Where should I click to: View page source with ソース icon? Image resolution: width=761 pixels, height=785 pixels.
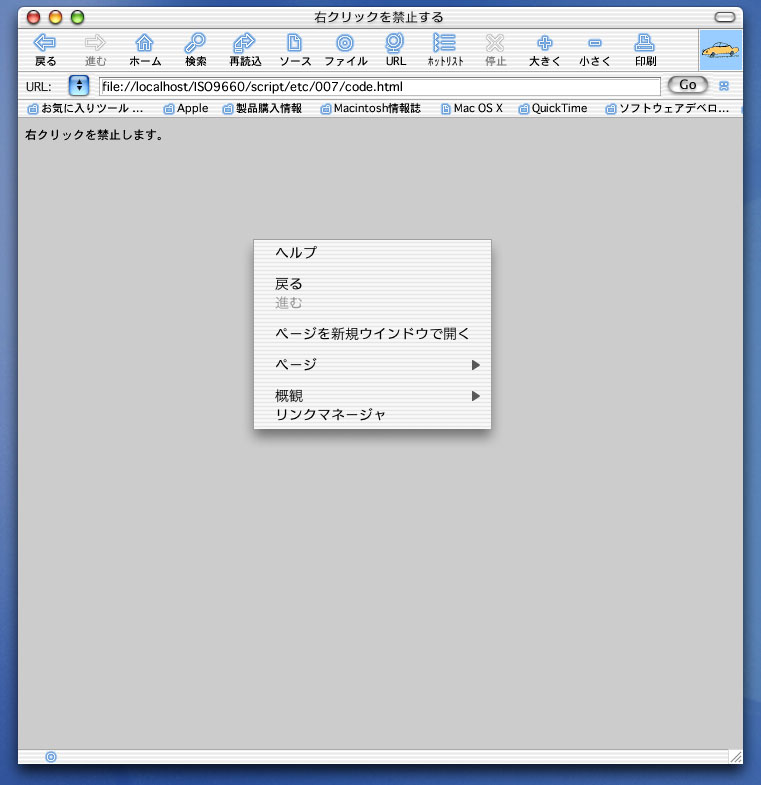pos(294,44)
